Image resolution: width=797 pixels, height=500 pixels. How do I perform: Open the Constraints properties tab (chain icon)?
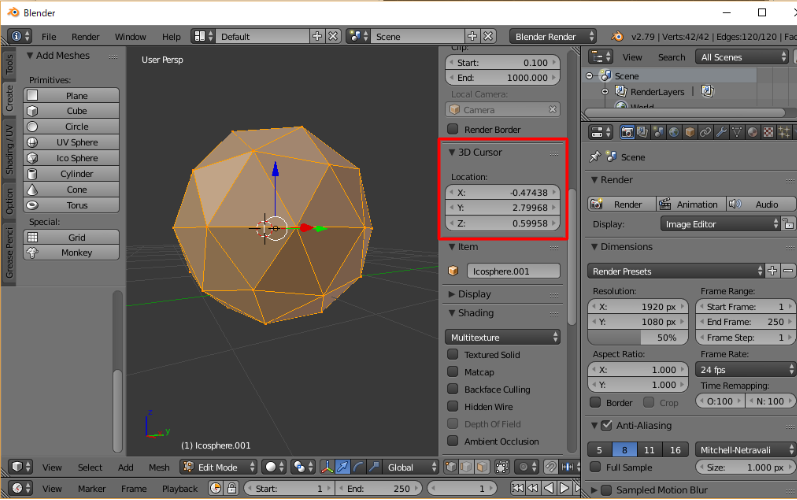pyautogui.click(x=706, y=133)
